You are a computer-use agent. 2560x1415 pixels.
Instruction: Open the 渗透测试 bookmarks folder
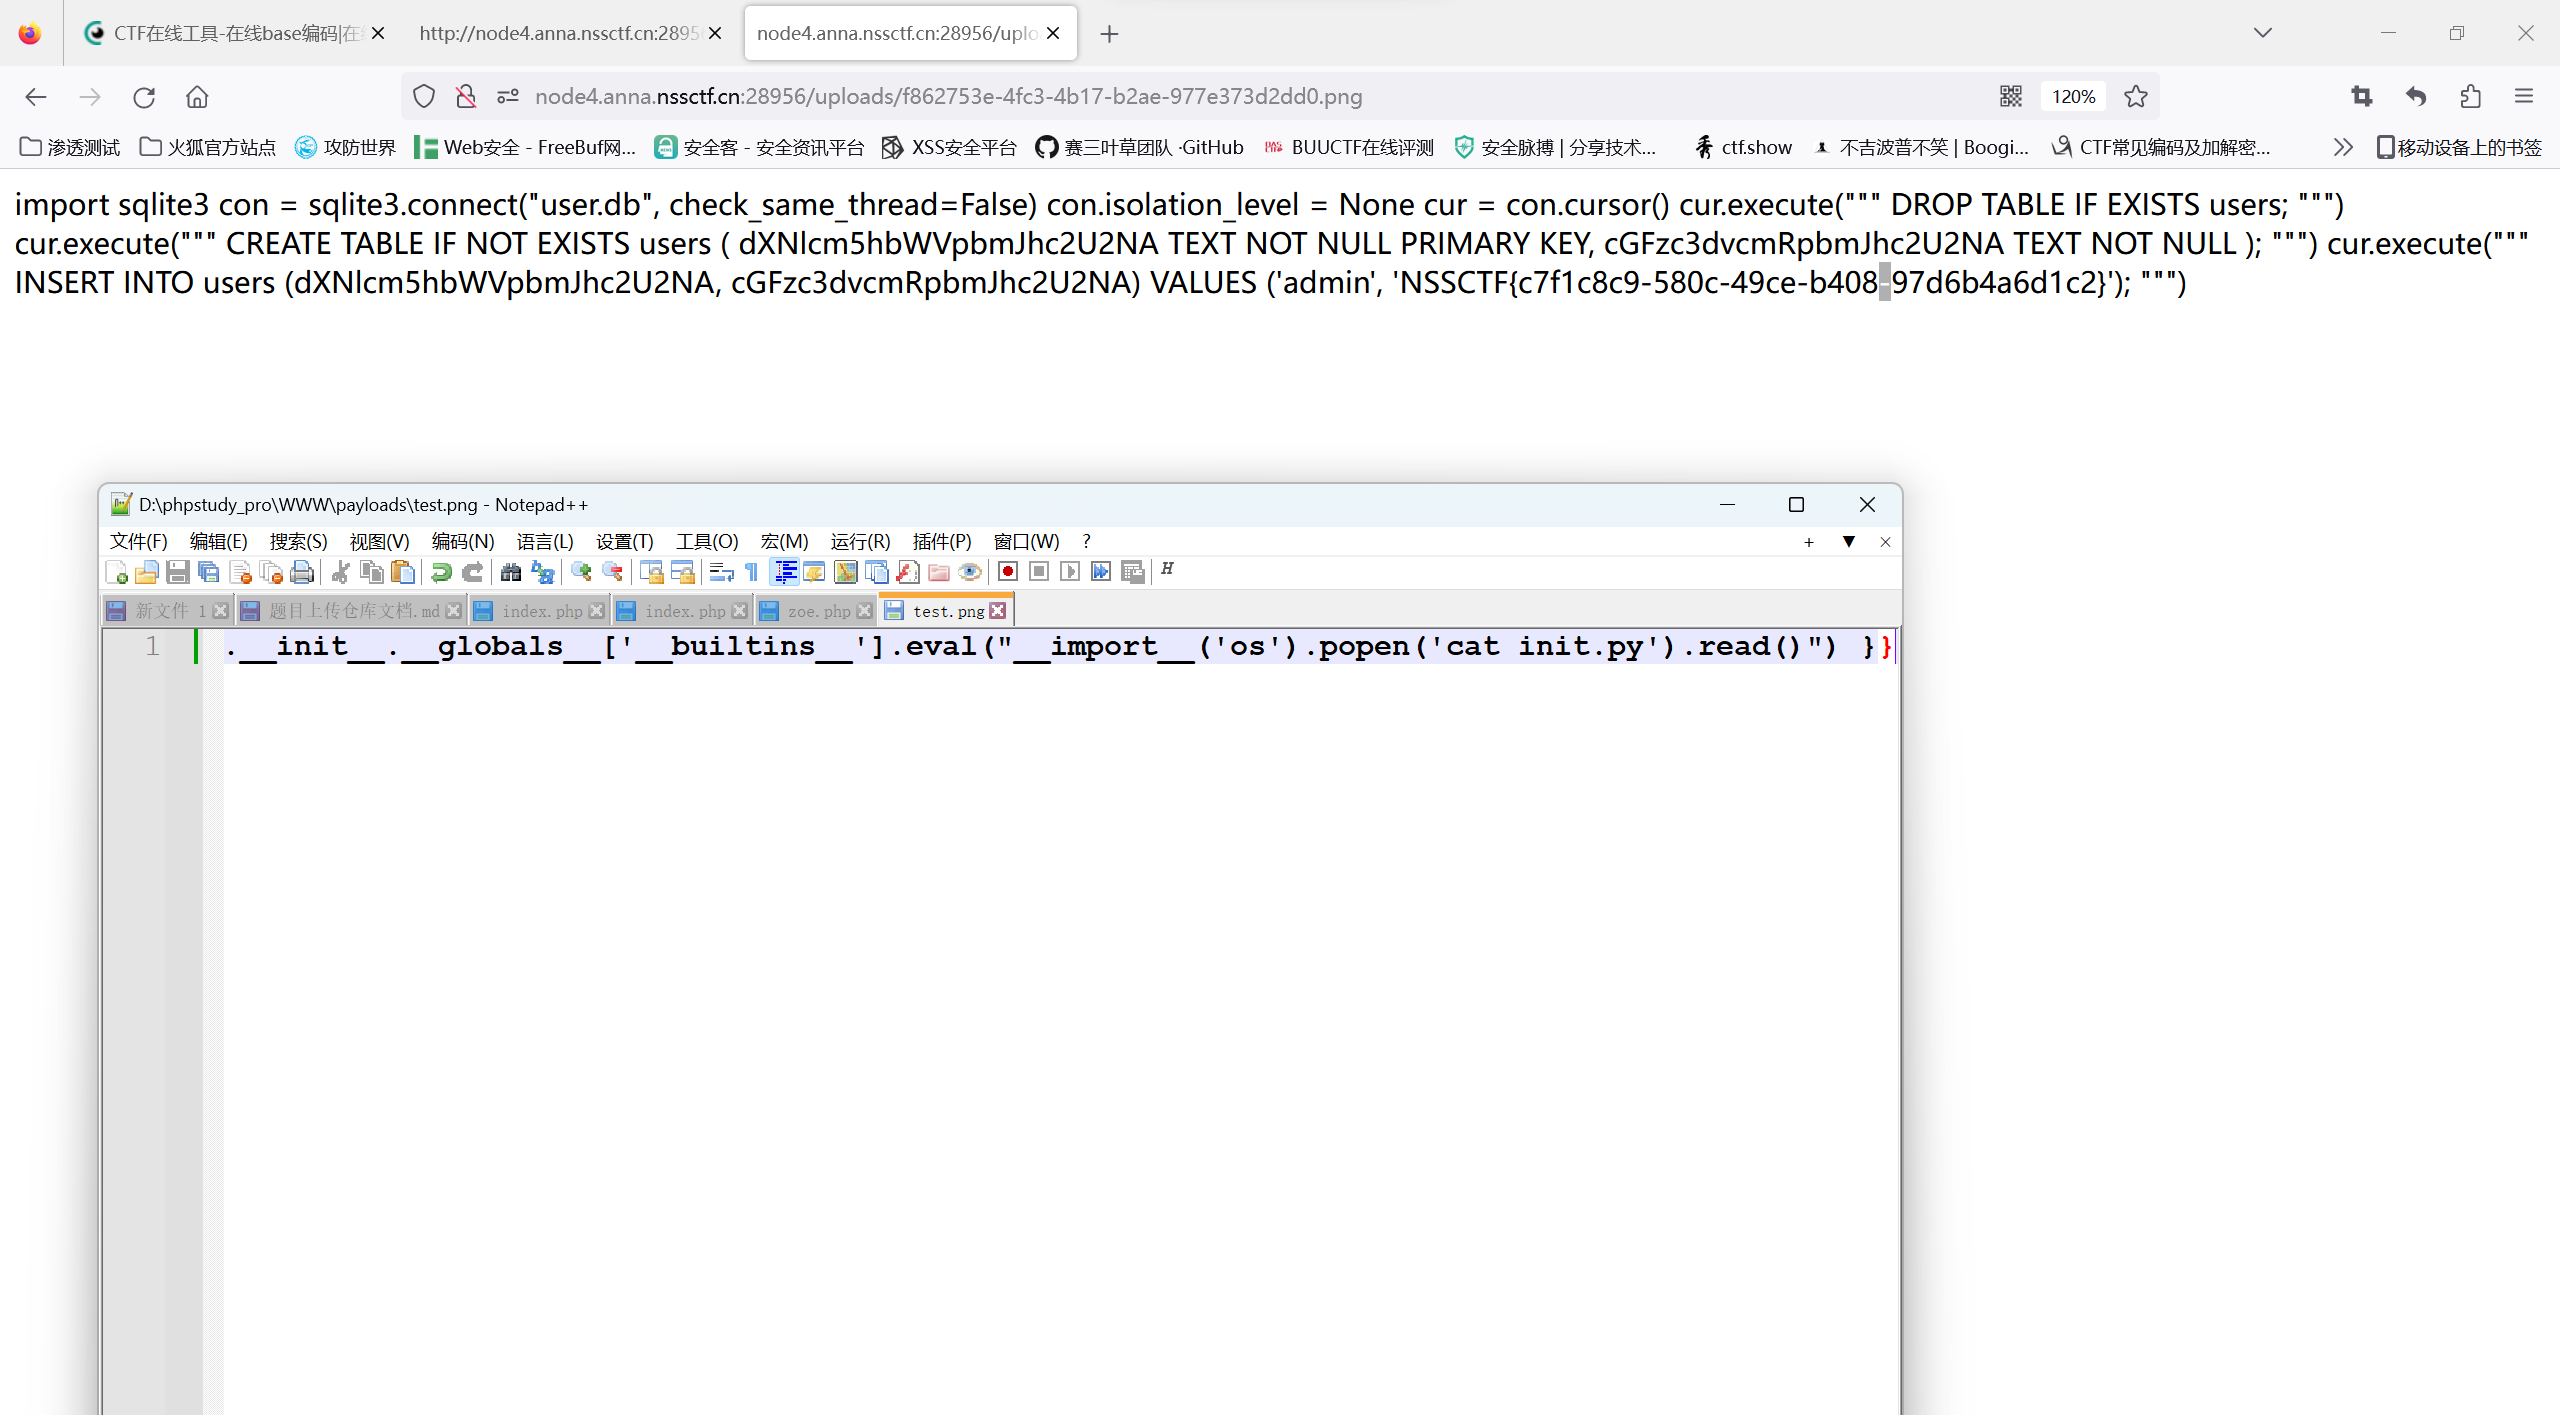[70, 147]
